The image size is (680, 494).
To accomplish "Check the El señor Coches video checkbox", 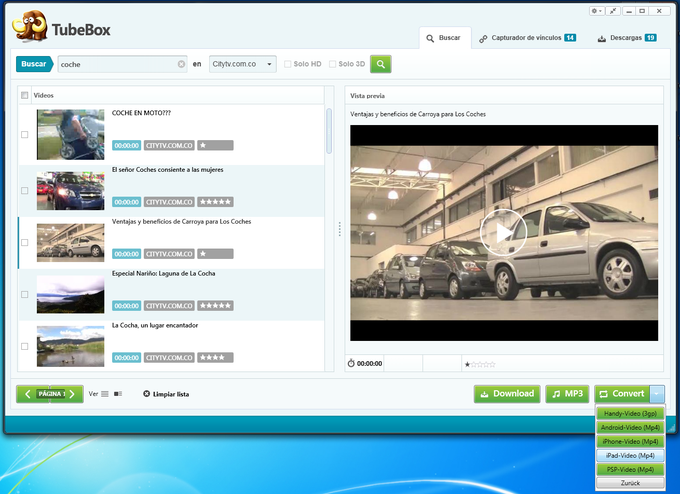I will point(25,191).
